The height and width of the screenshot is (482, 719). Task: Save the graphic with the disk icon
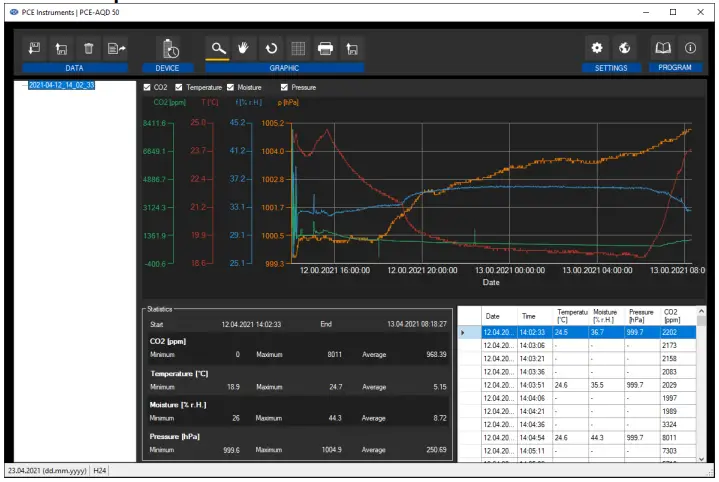tap(352, 48)
